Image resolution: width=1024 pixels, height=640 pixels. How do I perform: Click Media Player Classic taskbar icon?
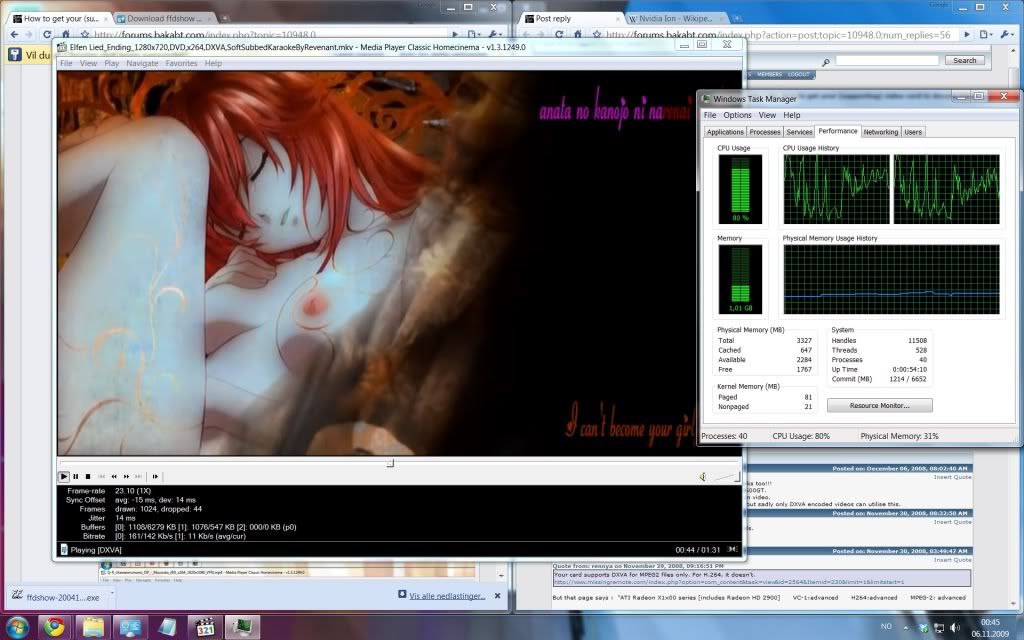(x=204, y=627)
